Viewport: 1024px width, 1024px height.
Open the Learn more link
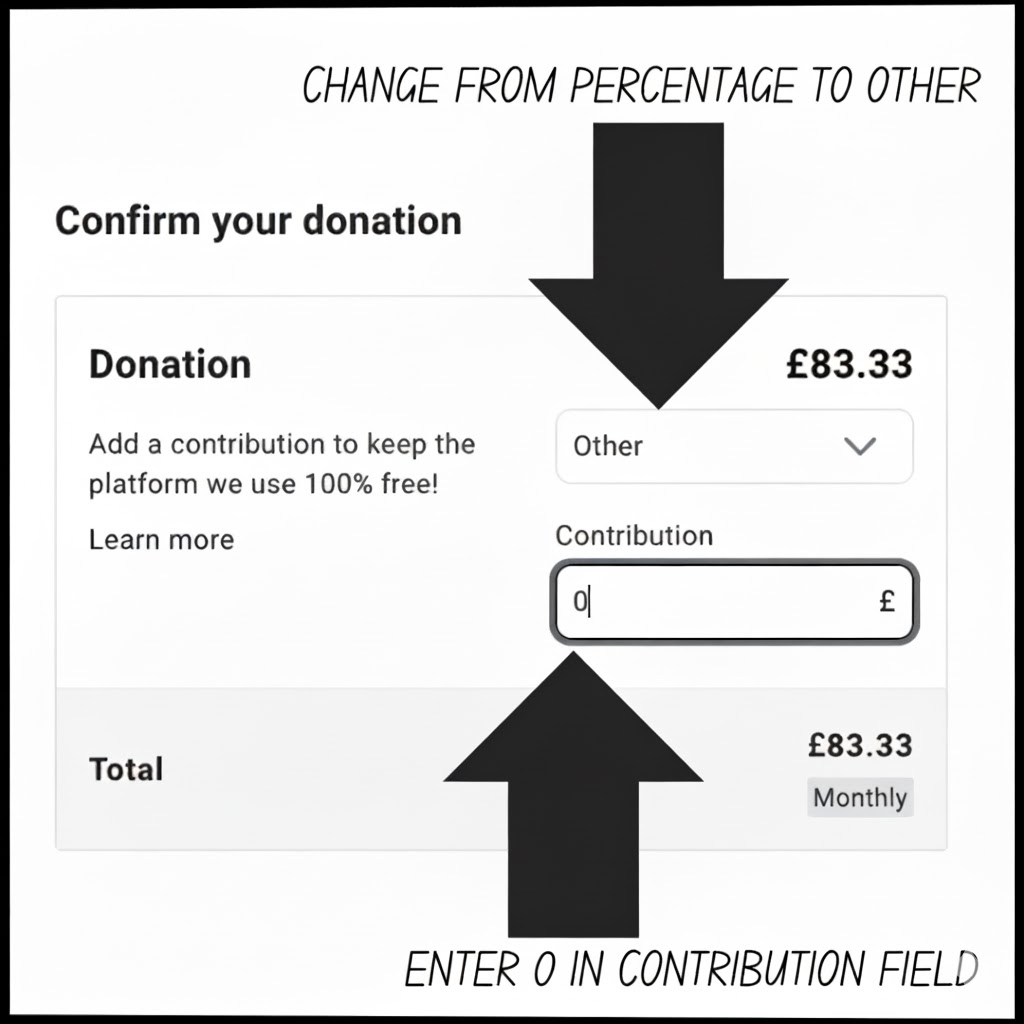click(x=159, y=539)
